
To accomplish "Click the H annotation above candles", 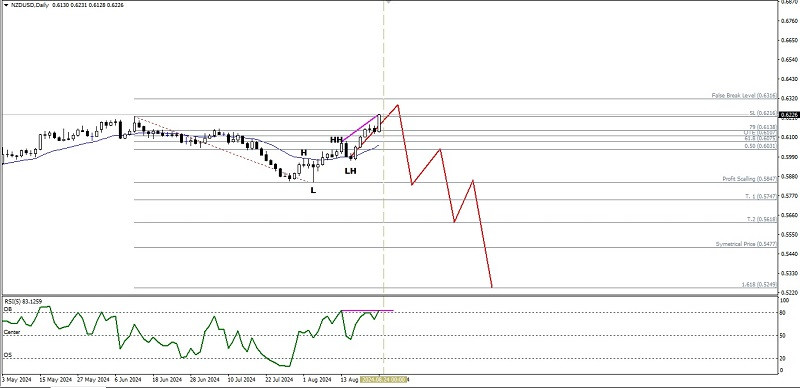I will [303, 153].
